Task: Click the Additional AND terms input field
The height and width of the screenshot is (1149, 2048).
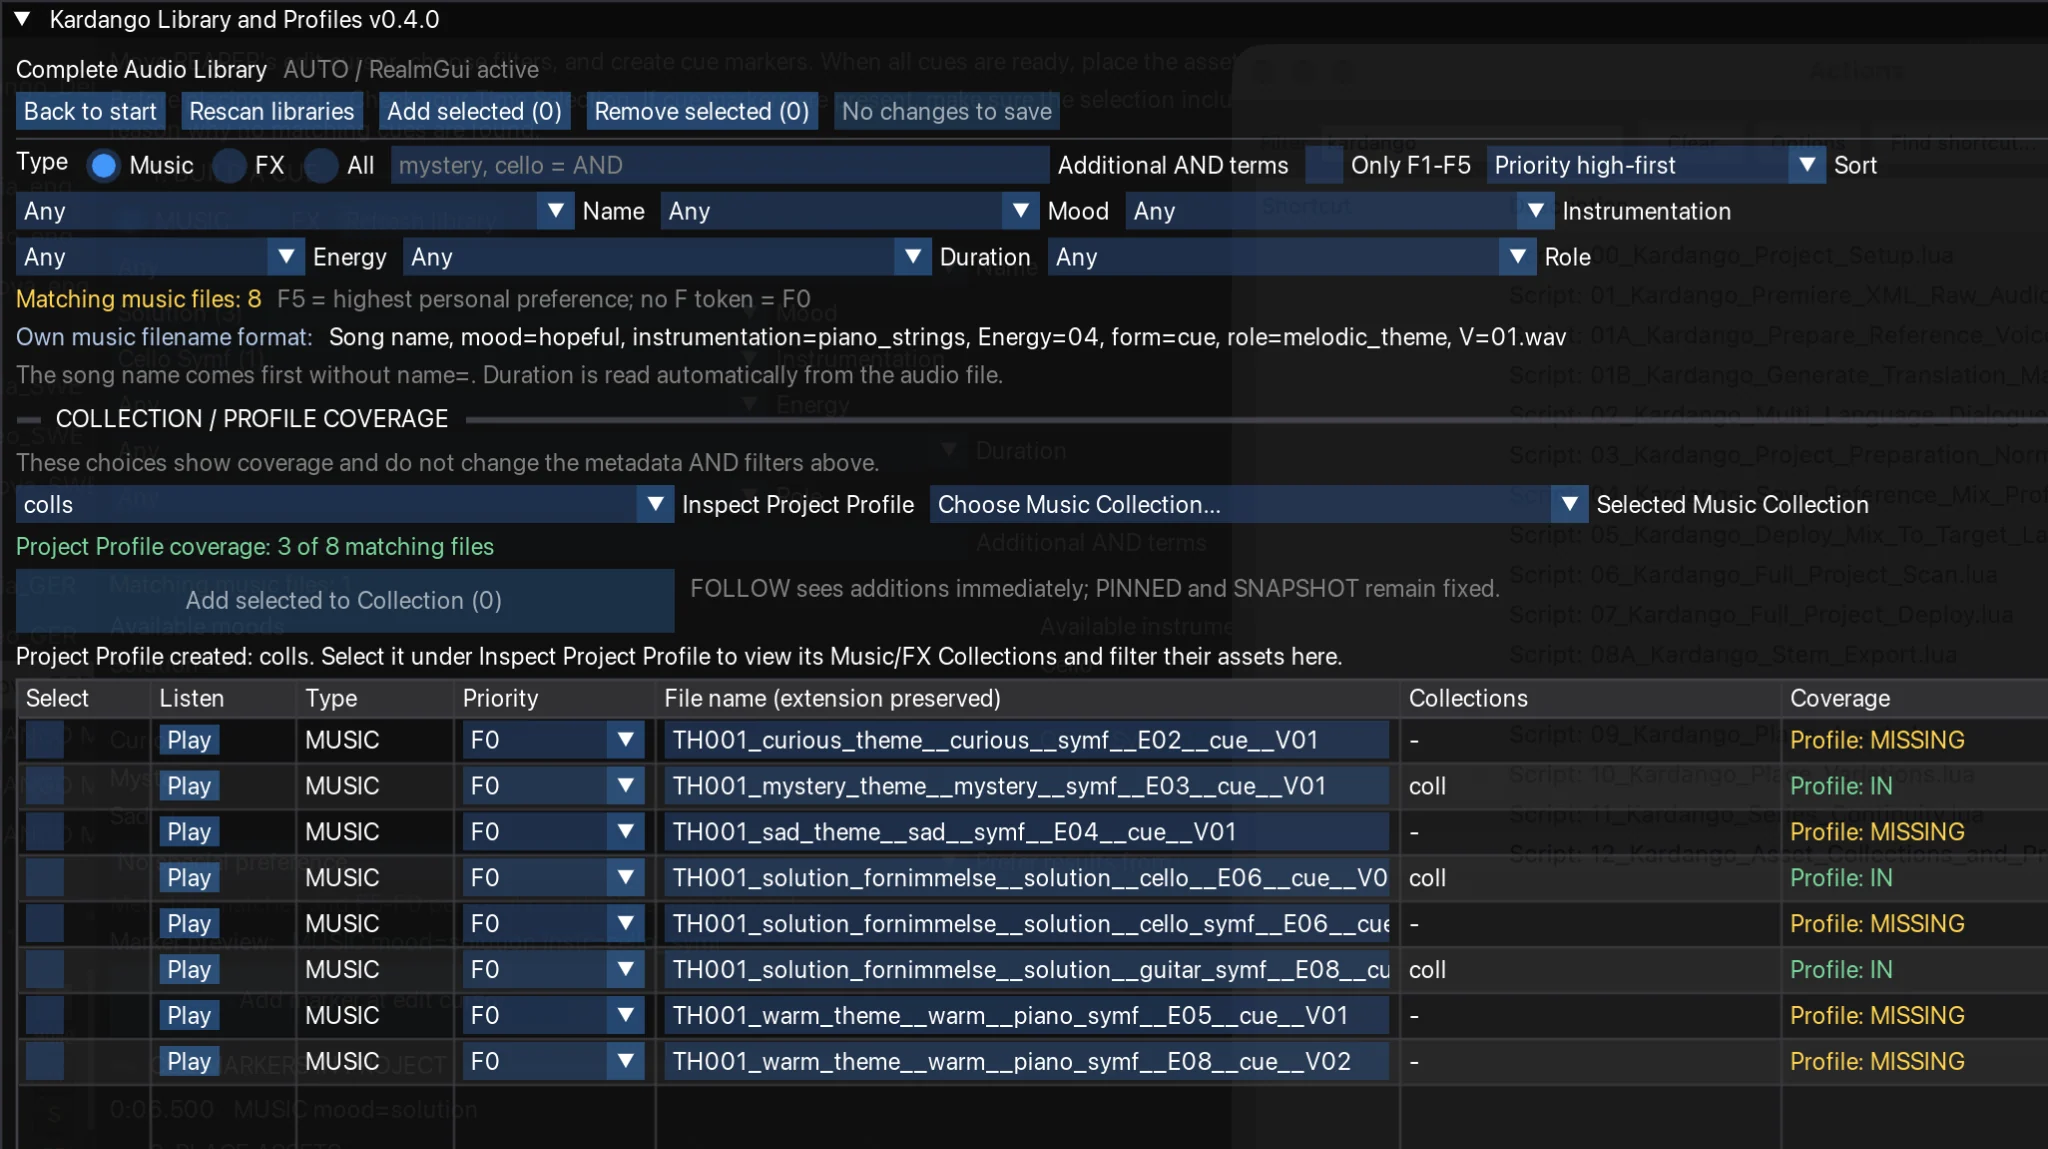Action: (x=719, y=165)
